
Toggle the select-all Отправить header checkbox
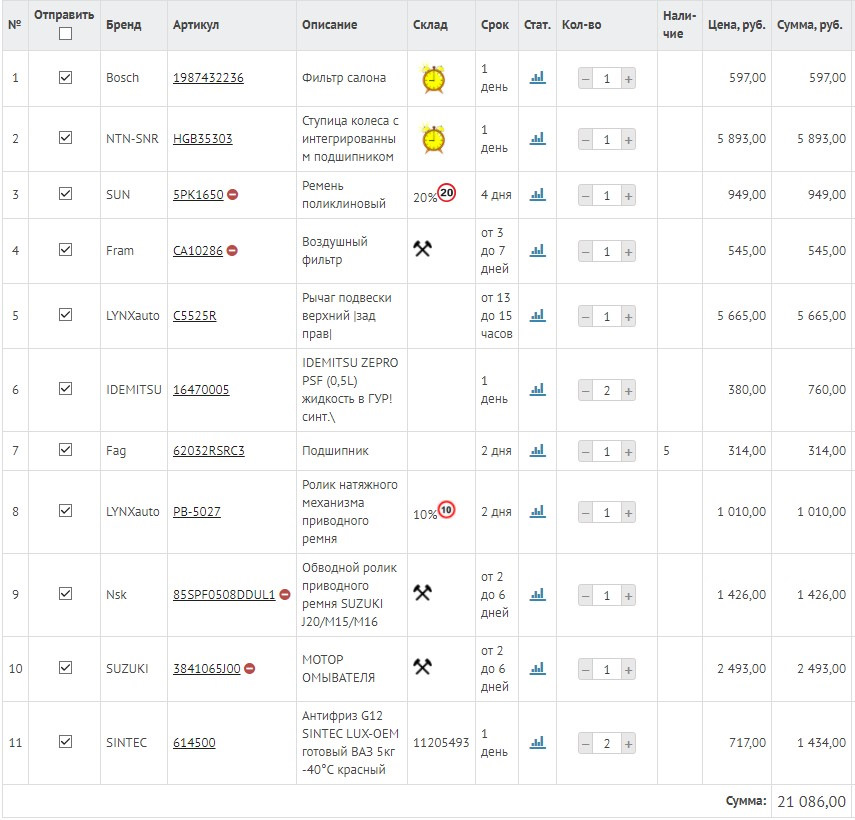coord(65,34)
